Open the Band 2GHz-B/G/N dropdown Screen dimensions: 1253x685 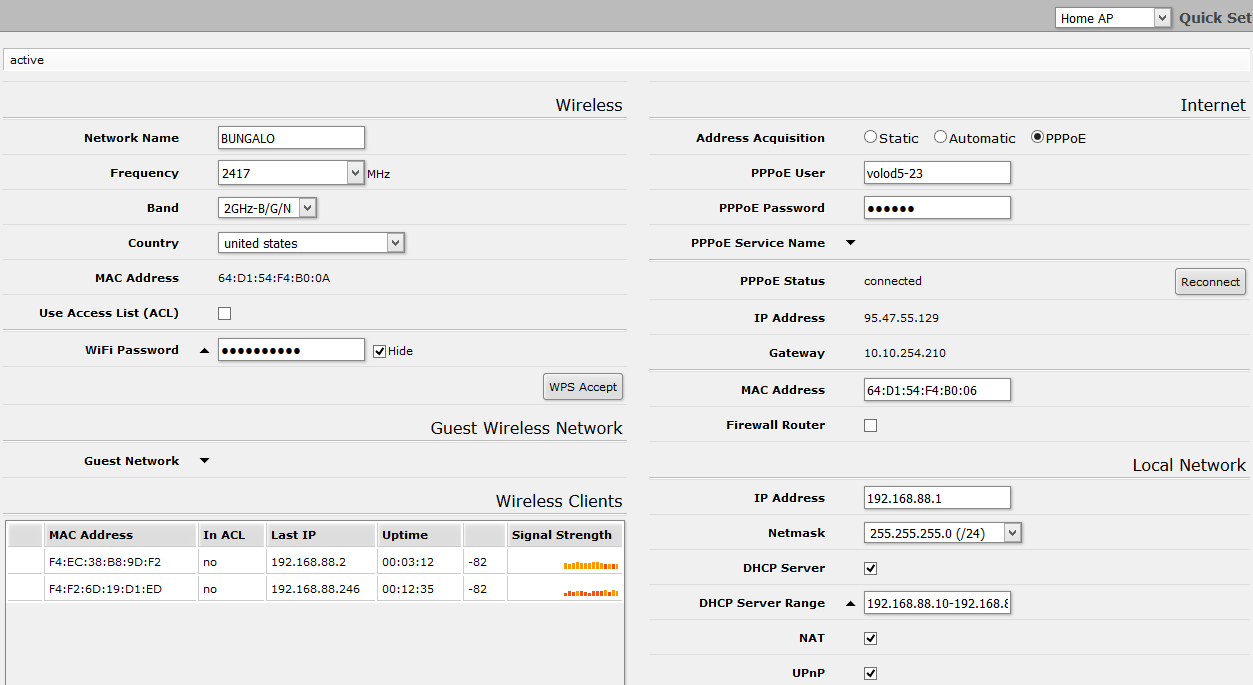tap(267, 208)
